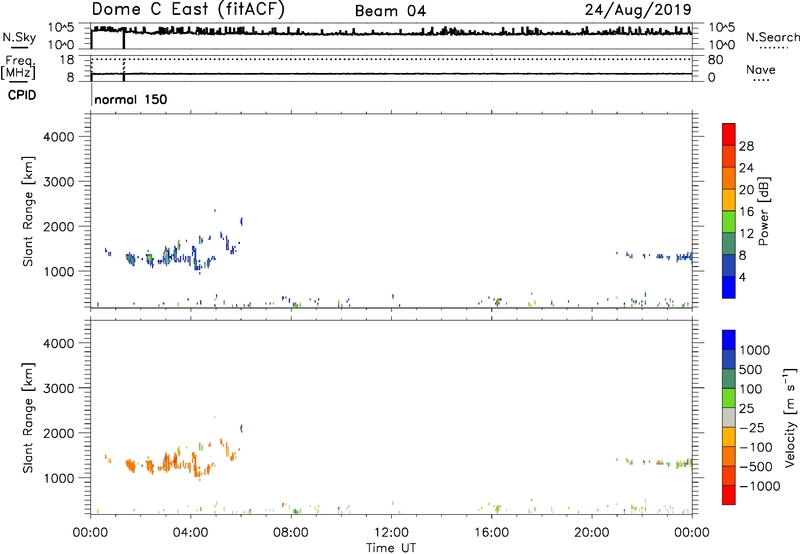Viewport: 800px width, 554px height.
Task: Click 'Slant Range [km]' label of velocity panel
Action: click(x=28, y=418)
